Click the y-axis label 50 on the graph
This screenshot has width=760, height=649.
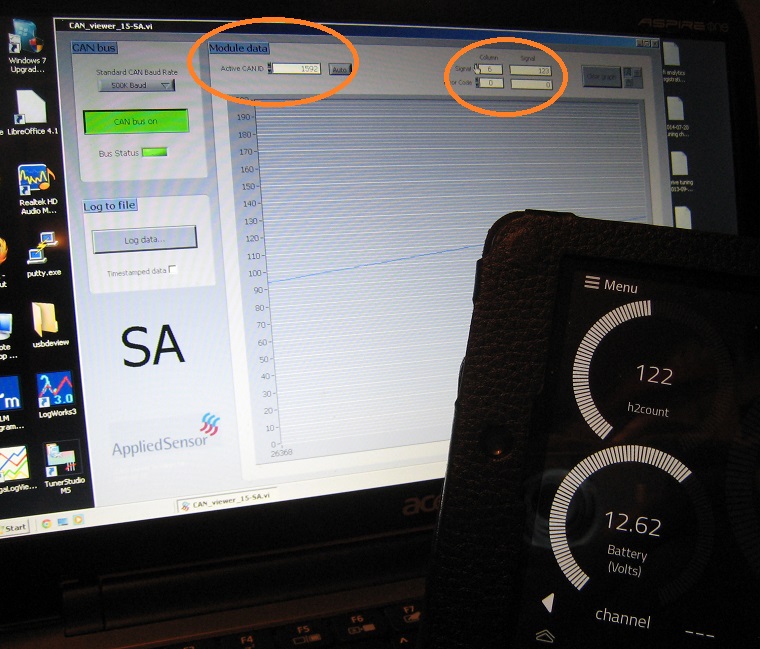pos(264,359)
